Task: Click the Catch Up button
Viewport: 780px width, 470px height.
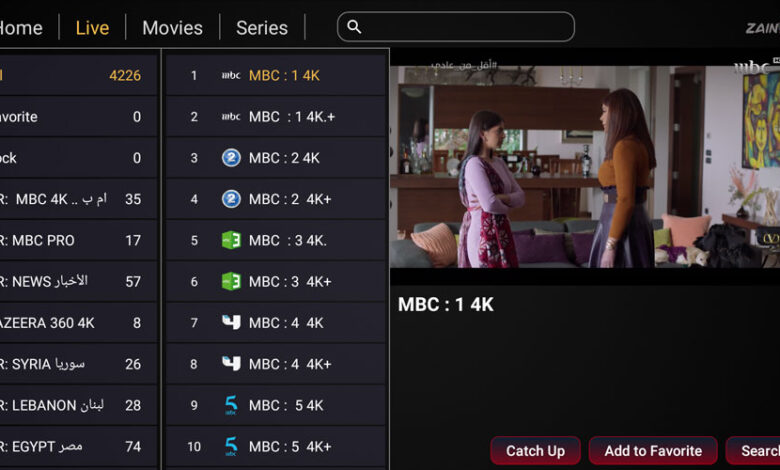Action: tap(535, 451)
